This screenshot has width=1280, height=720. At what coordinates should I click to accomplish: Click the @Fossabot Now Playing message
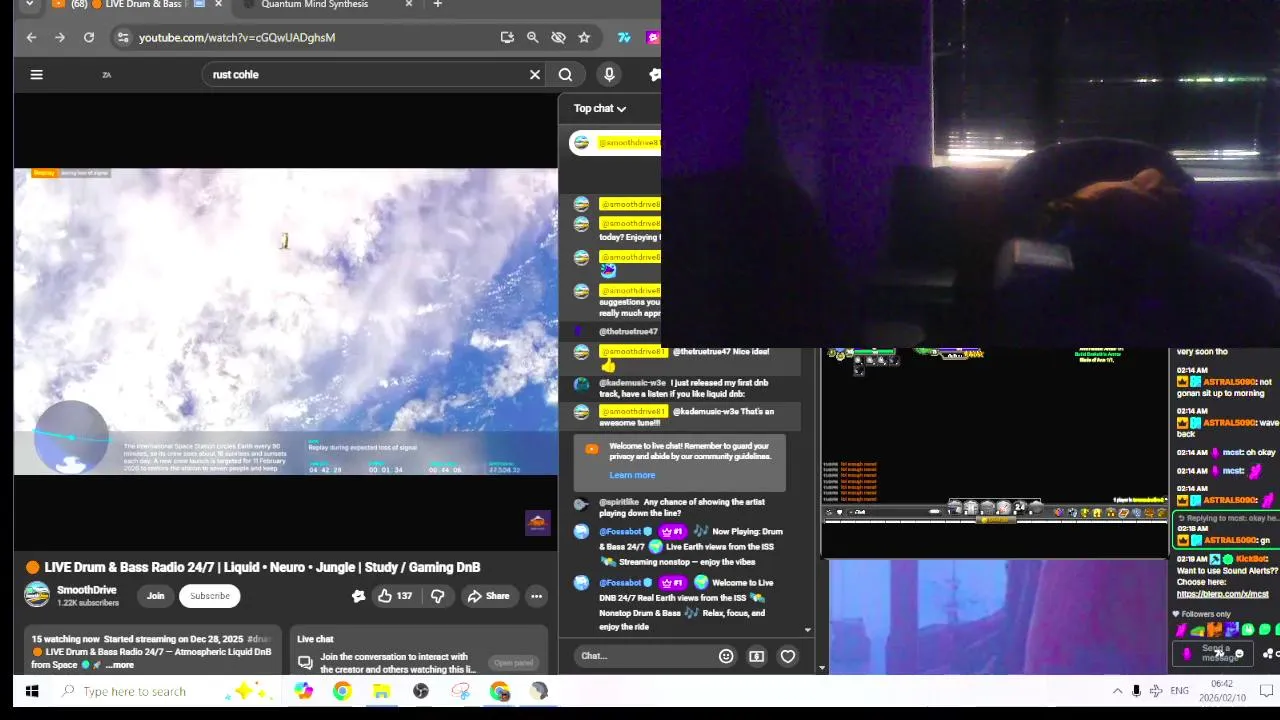[685, 546]
